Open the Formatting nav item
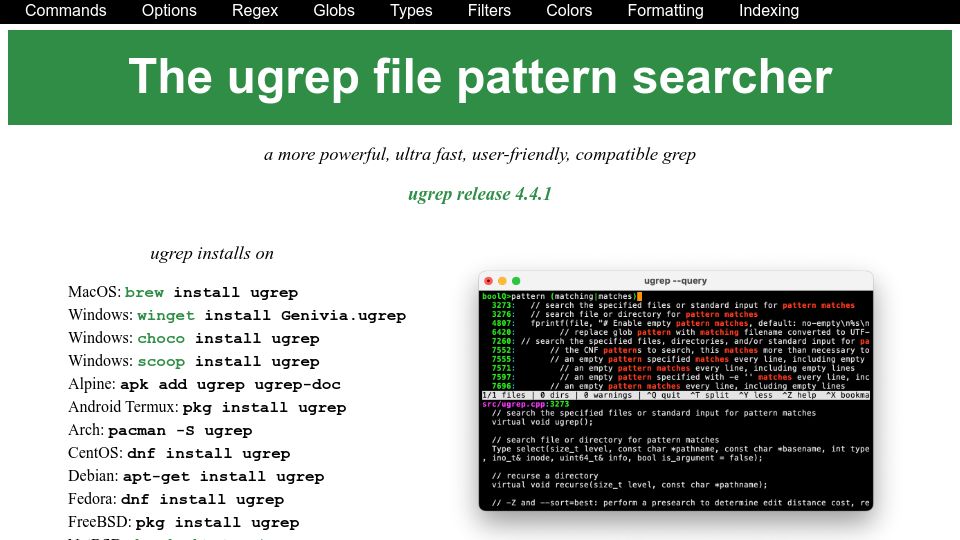This screenshot has height=540, width=960. (665, 10)
